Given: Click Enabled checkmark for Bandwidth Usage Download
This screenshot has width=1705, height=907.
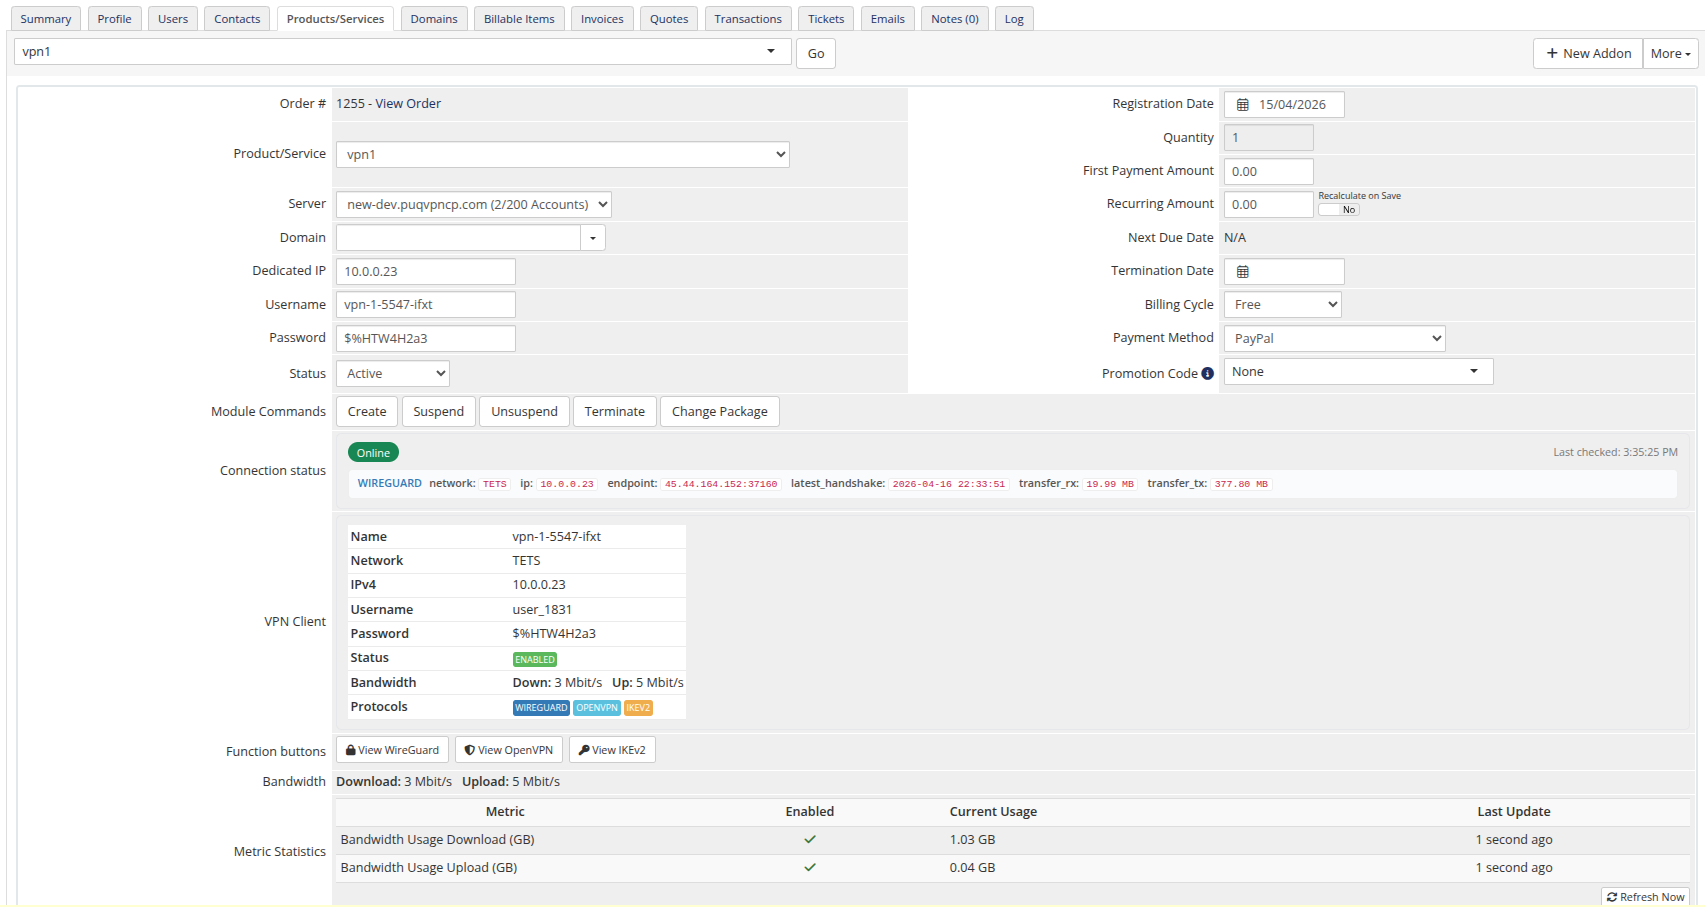Looking at the screenshot, I should (x=810, y=840).
